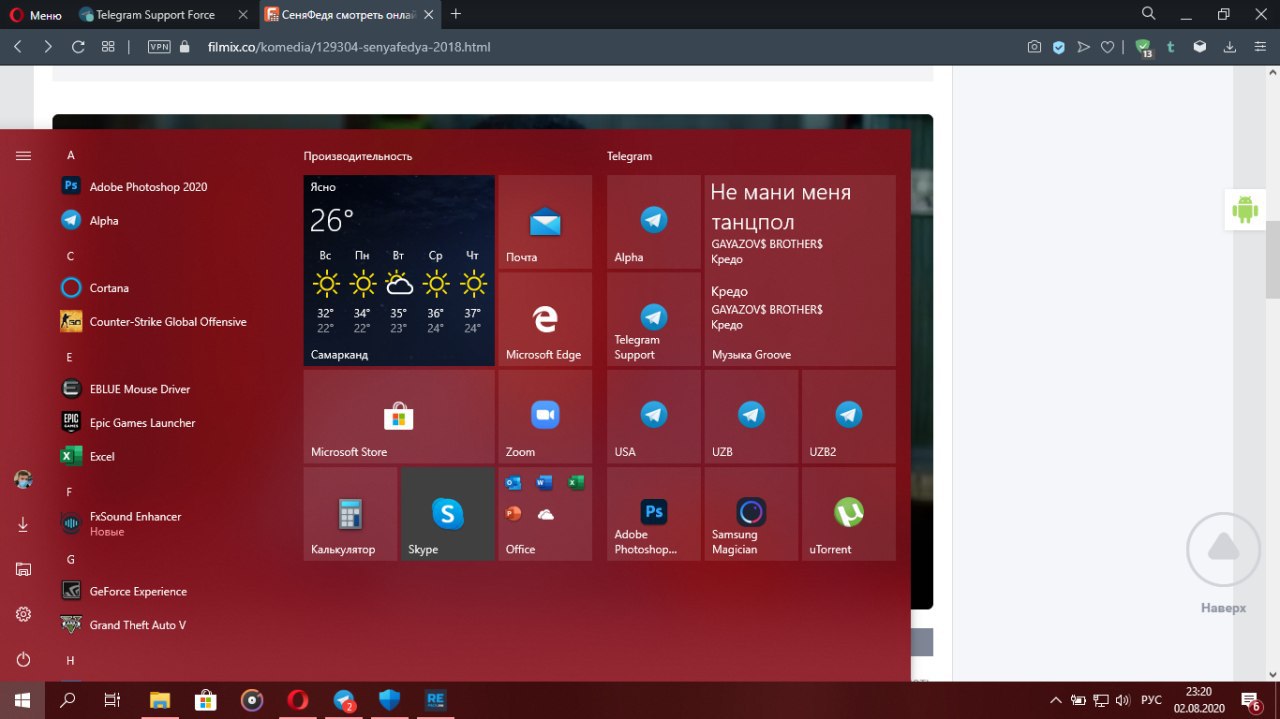Switch to СеняФедя смотреть онлайн tab
This screenshot has height=719, width=1280.
click(x=347, y=15)
